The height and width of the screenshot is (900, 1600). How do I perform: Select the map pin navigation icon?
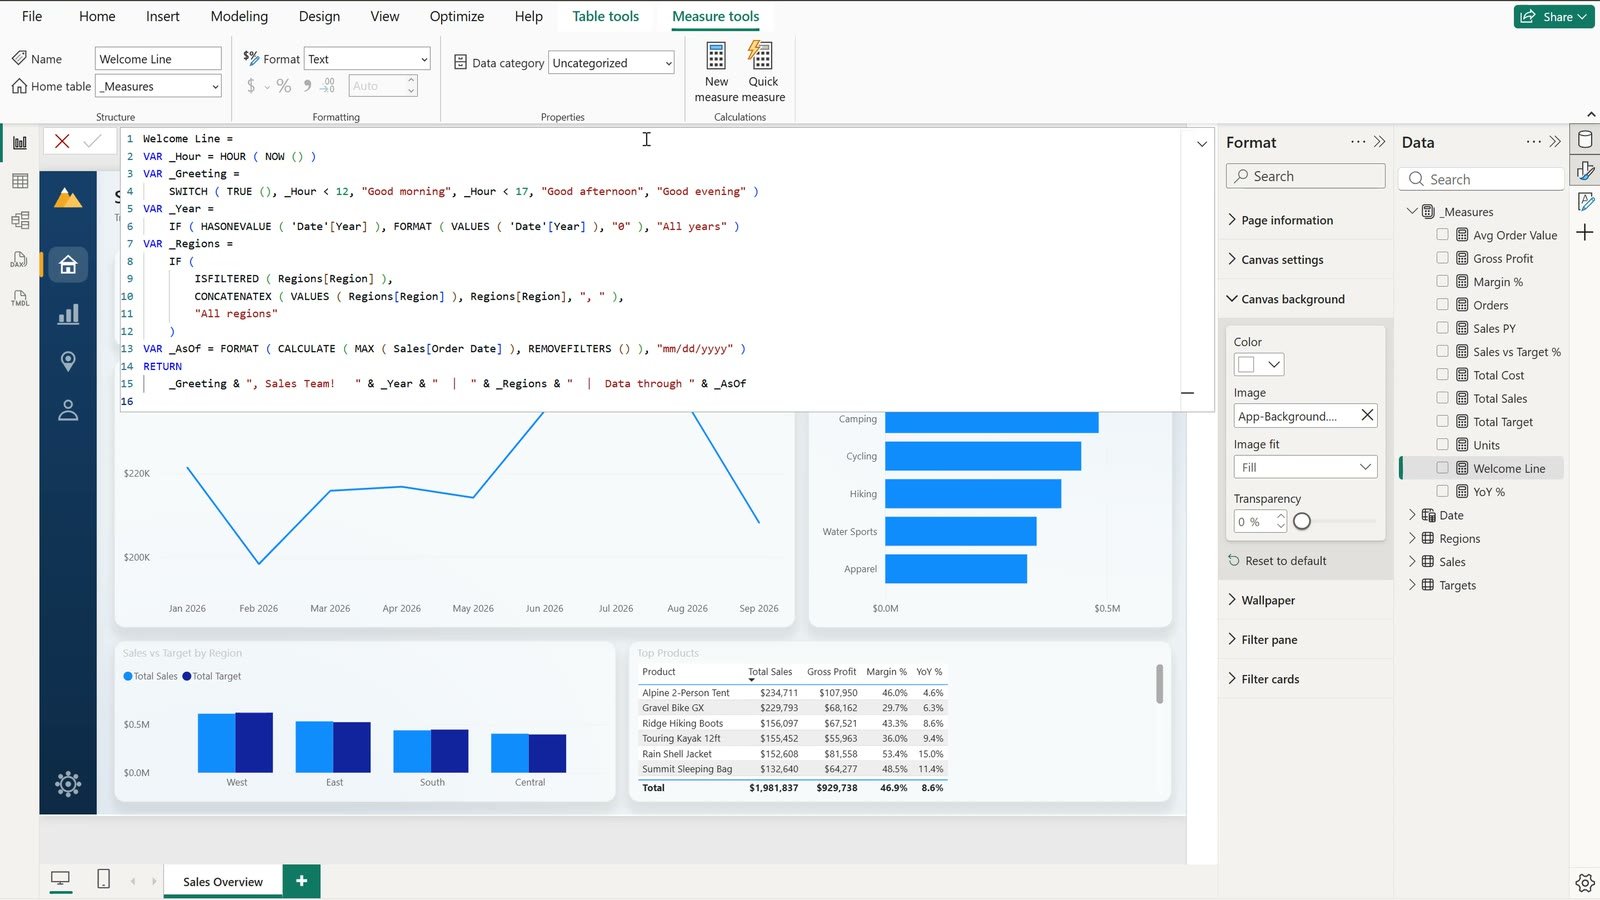68,361
